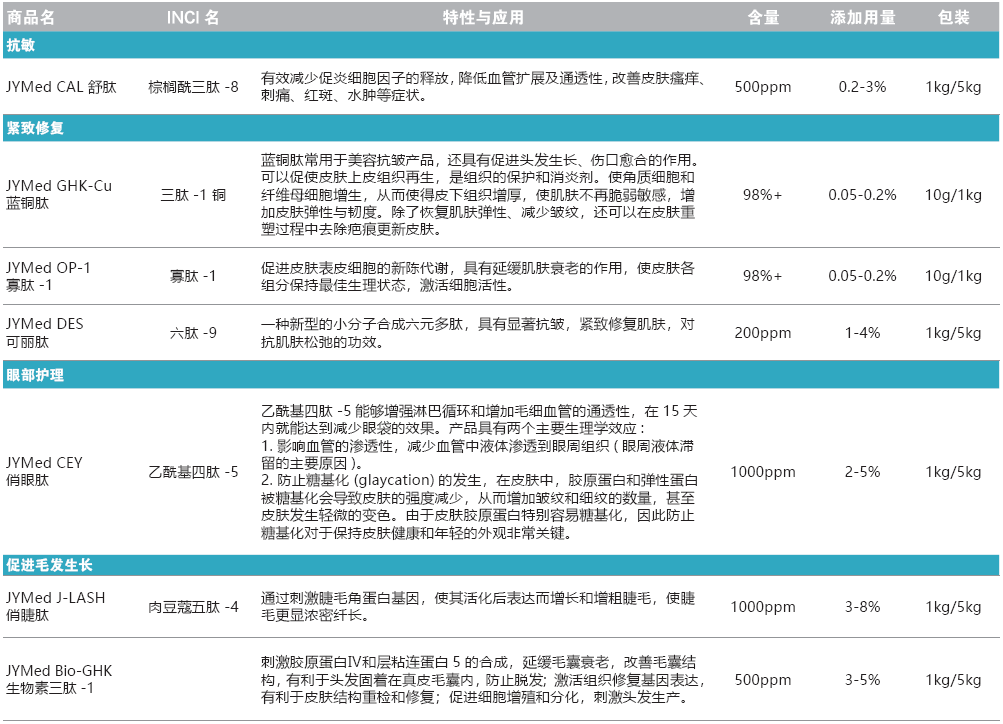Select the 促进毛发生长 section heading
1003x724 pixels.
[49, 565]
